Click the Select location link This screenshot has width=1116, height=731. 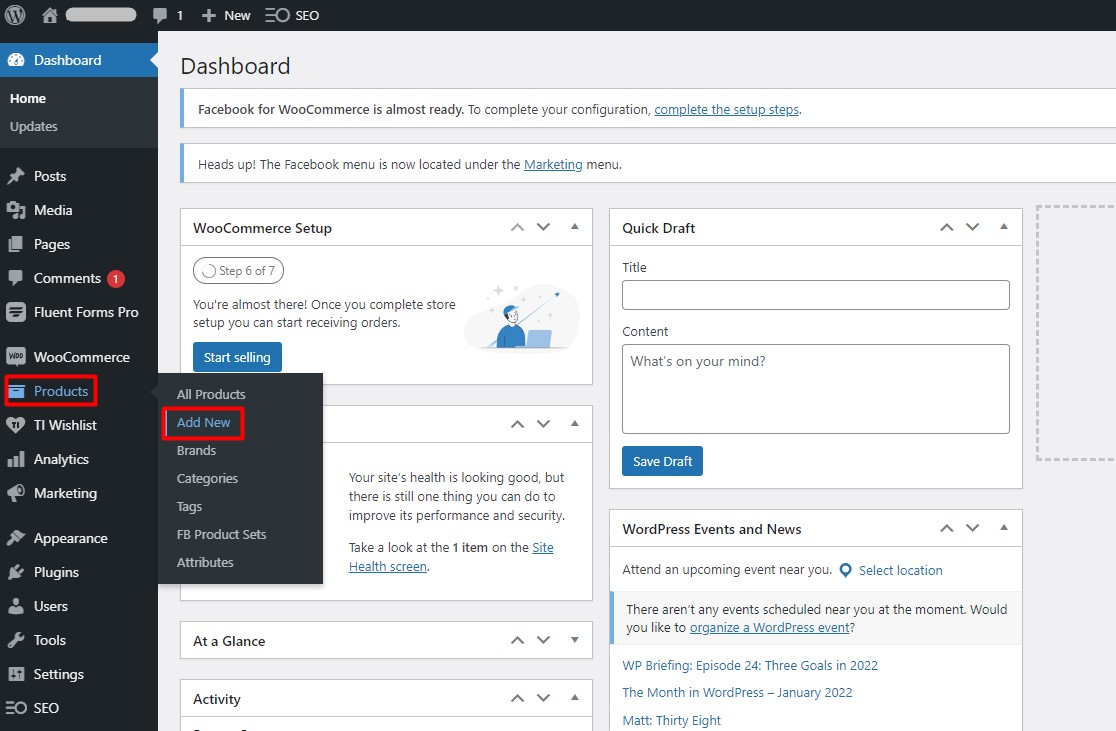click(900, 570)
